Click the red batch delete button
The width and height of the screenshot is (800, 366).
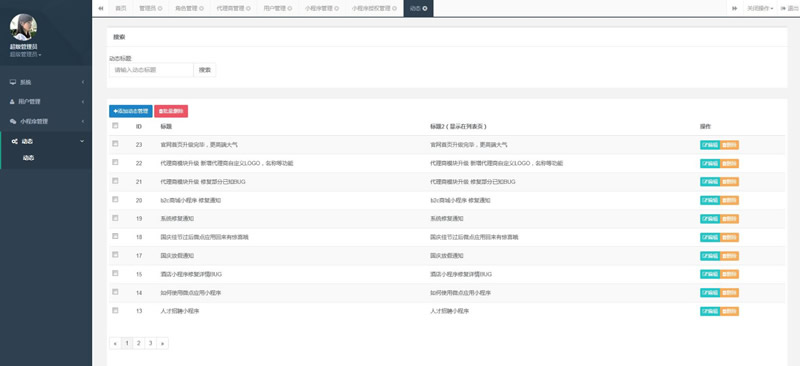click(x=171, y=111)
